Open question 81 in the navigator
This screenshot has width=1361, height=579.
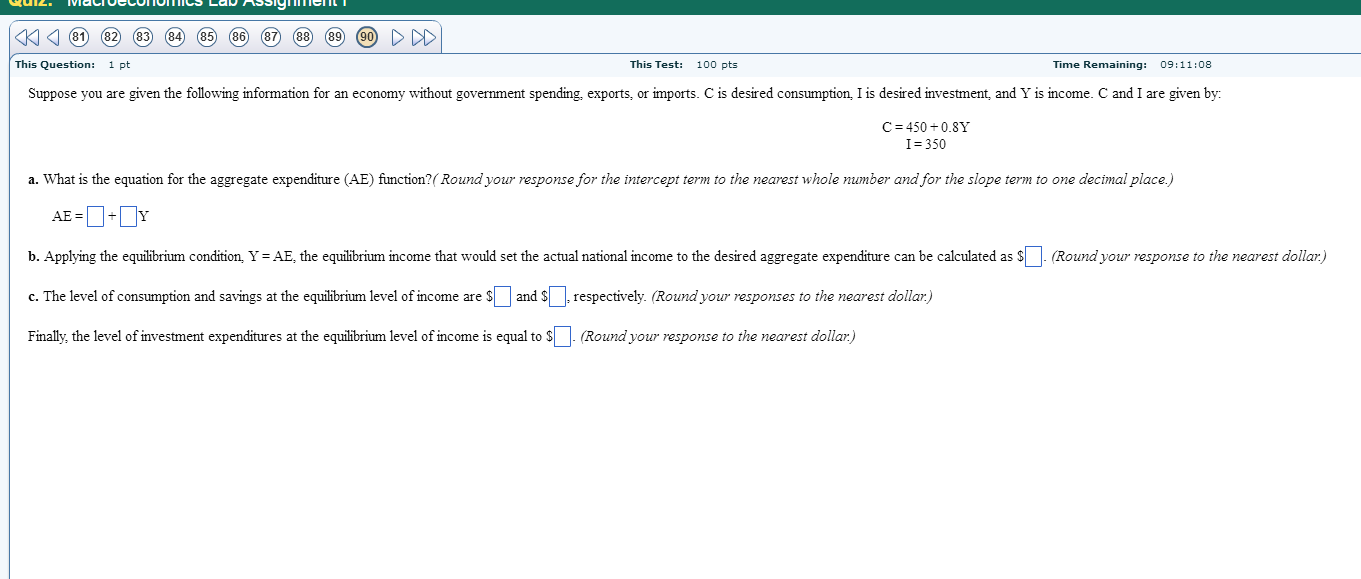(x=77, y=36)
